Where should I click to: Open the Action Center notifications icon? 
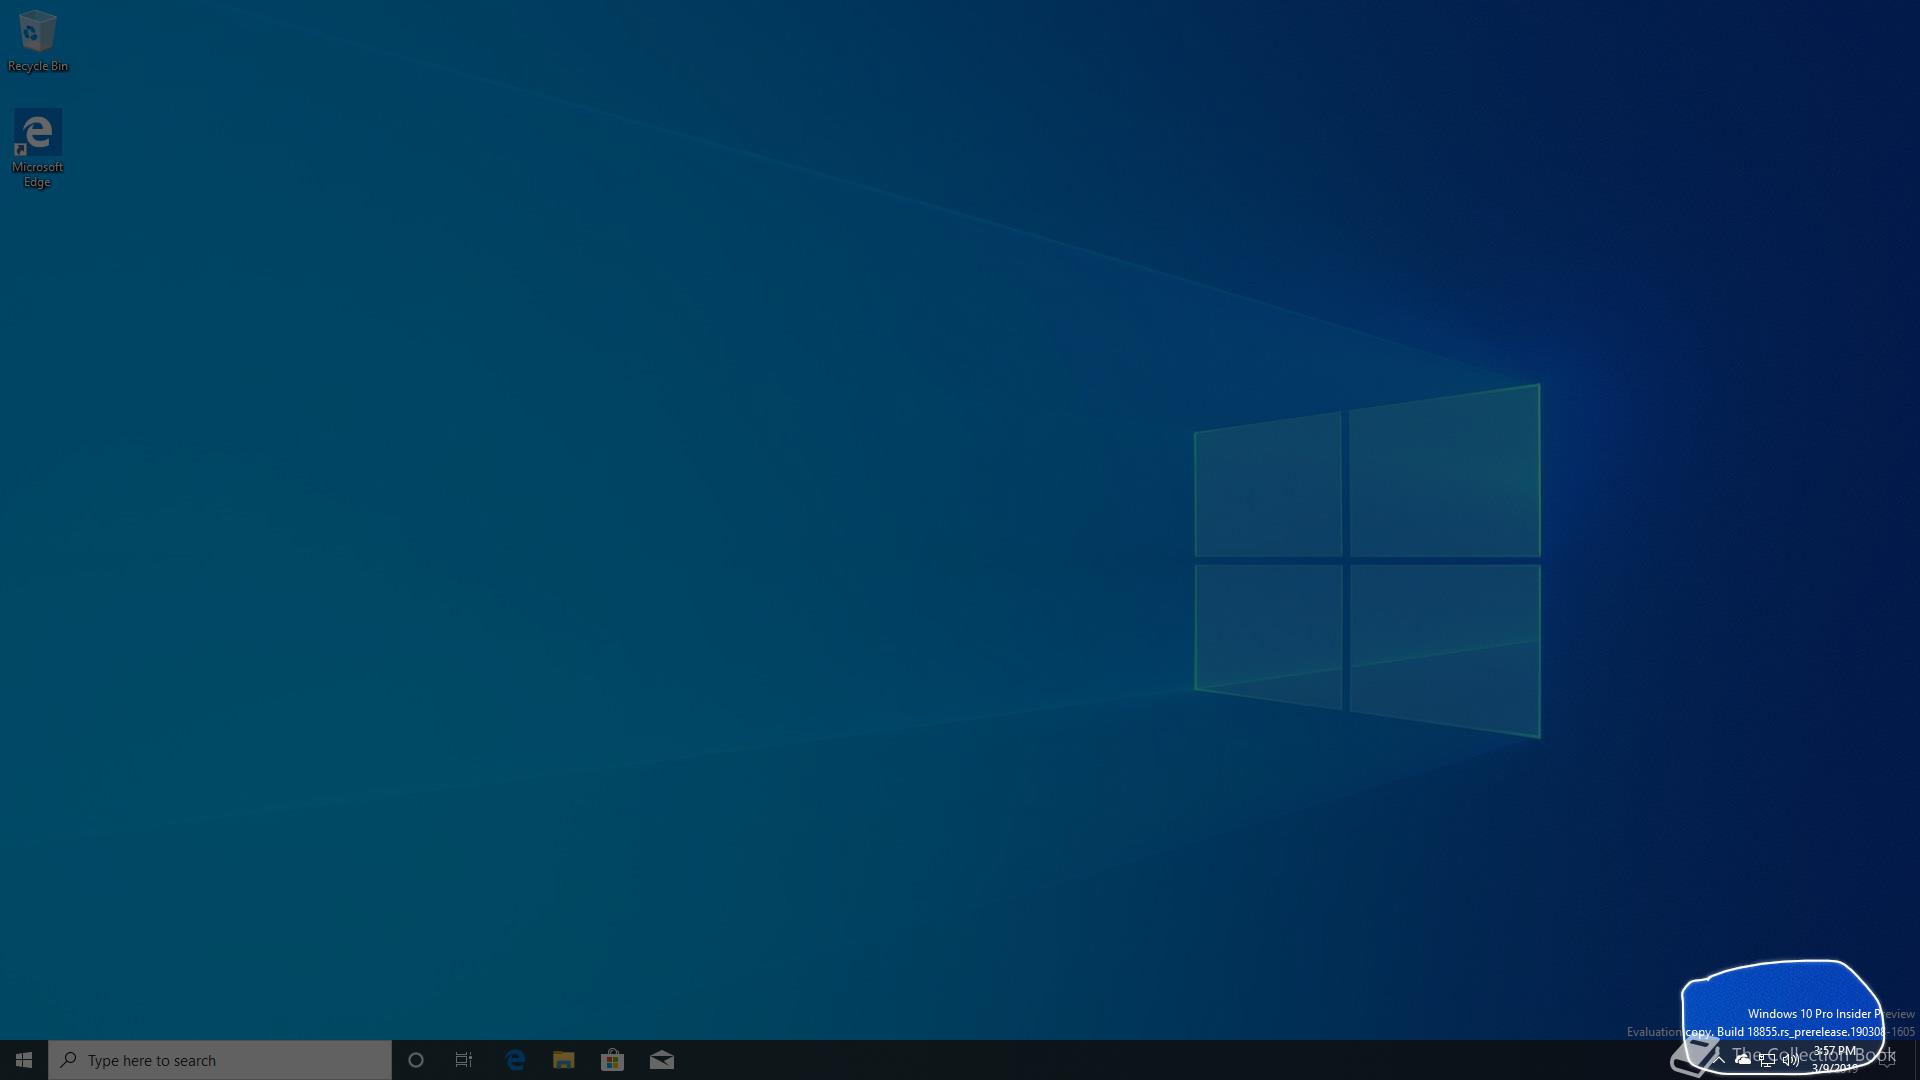pyautogui.click(x=1887, y=1060)
